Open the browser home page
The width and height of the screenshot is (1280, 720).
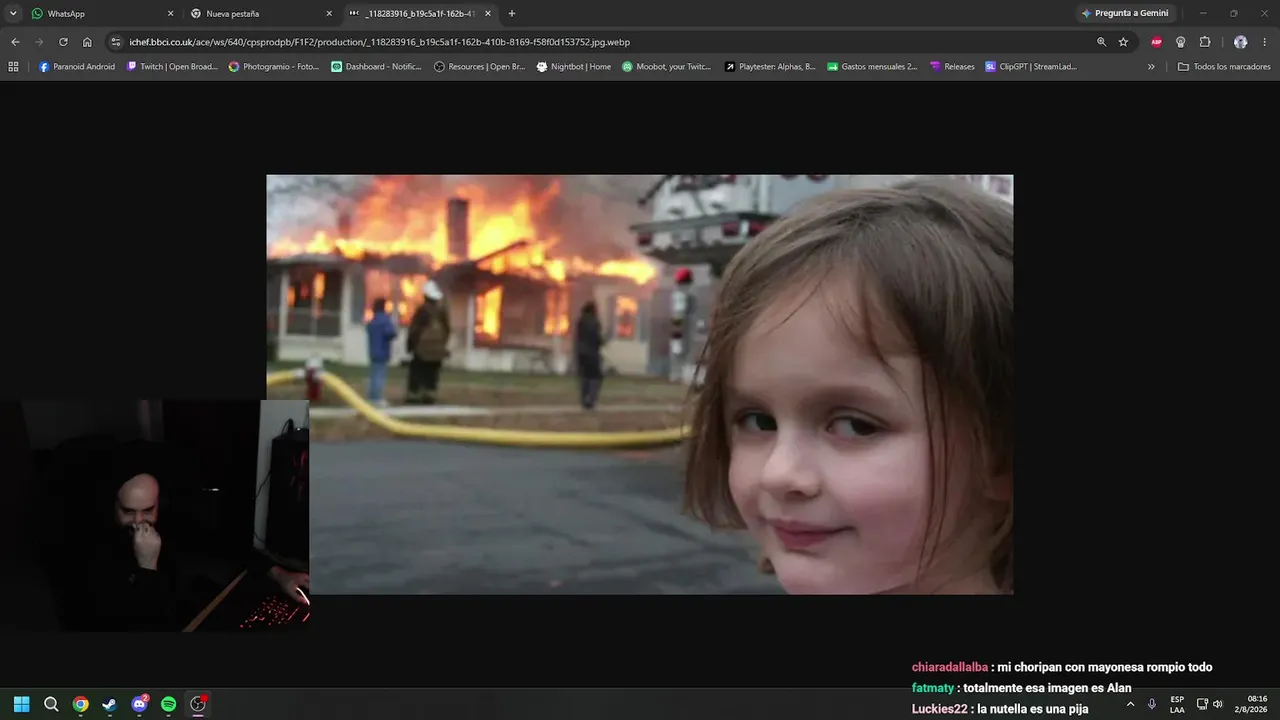click(x=87, y=42)
